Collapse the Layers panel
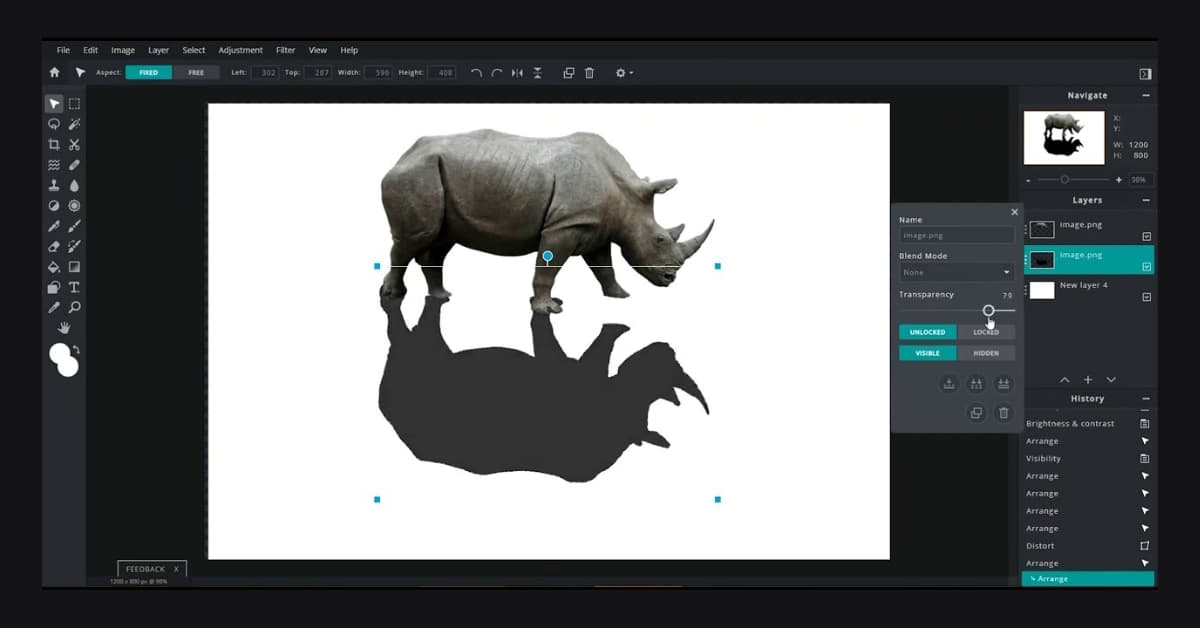This screenshot has height=628, width=1200. [1146, 201]
